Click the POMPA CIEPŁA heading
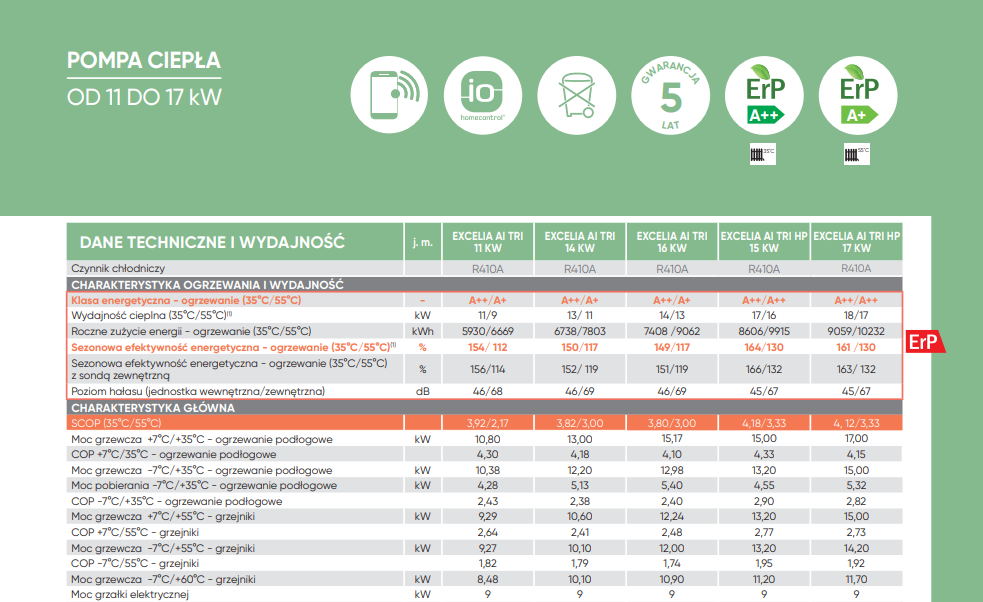 tap(143, 61)
